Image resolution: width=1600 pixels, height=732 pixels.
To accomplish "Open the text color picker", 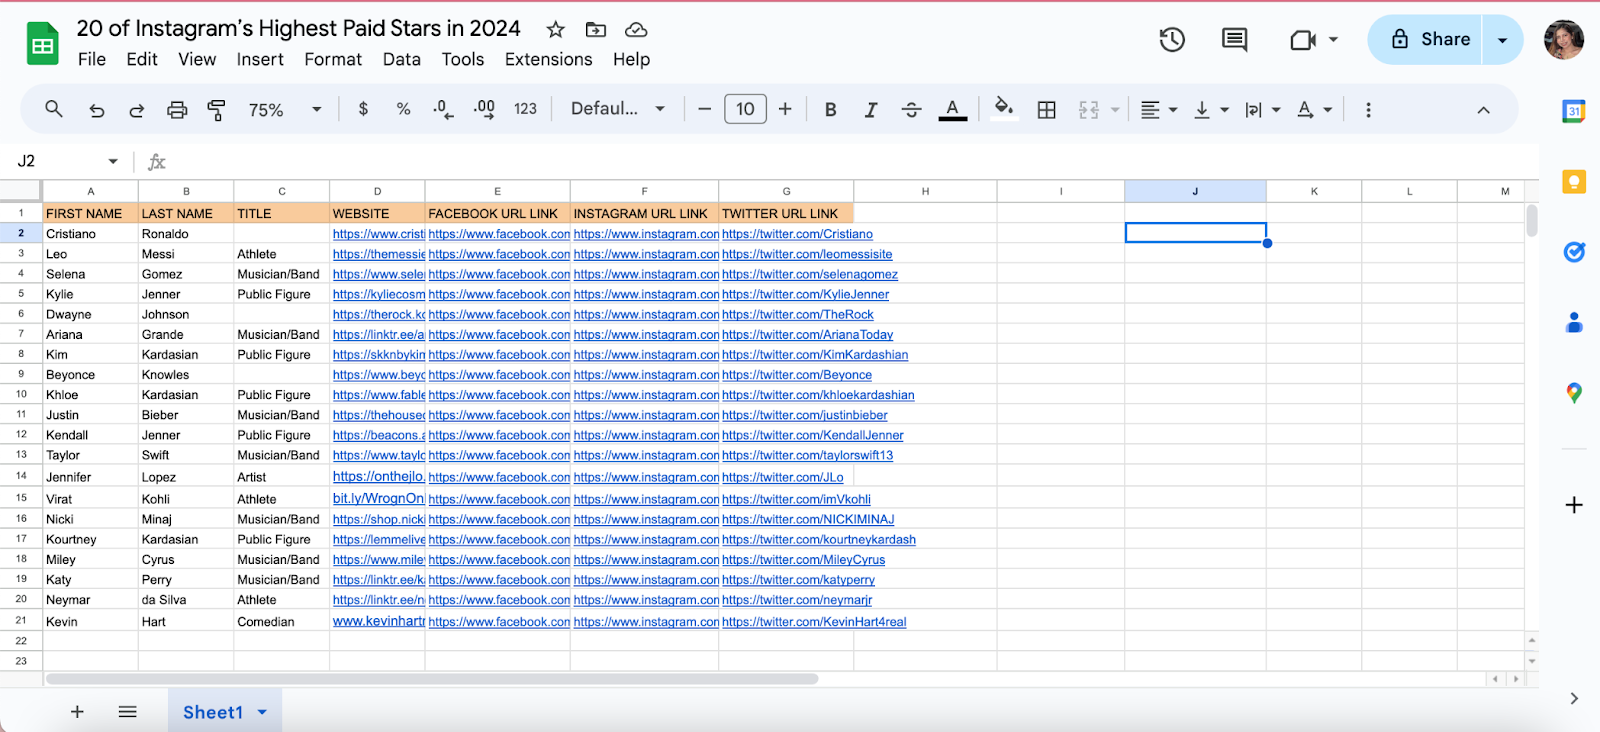I will (953, 110).
